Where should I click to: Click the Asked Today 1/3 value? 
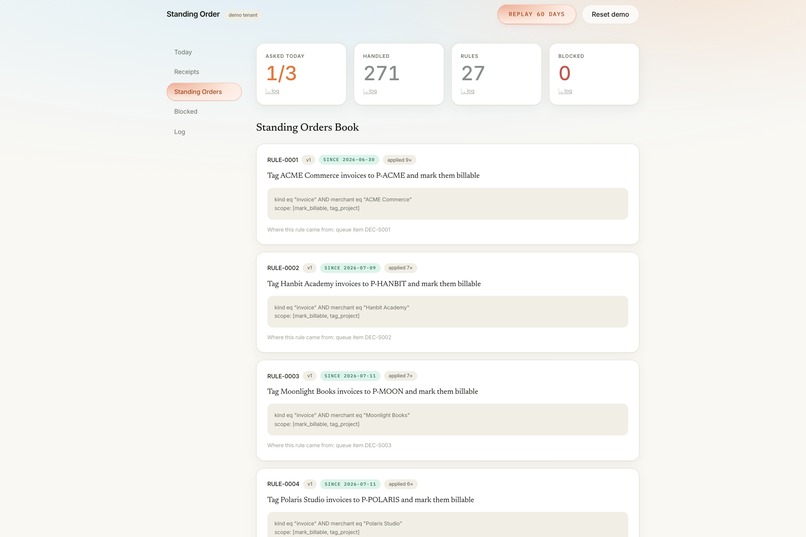tap(281, 73)
